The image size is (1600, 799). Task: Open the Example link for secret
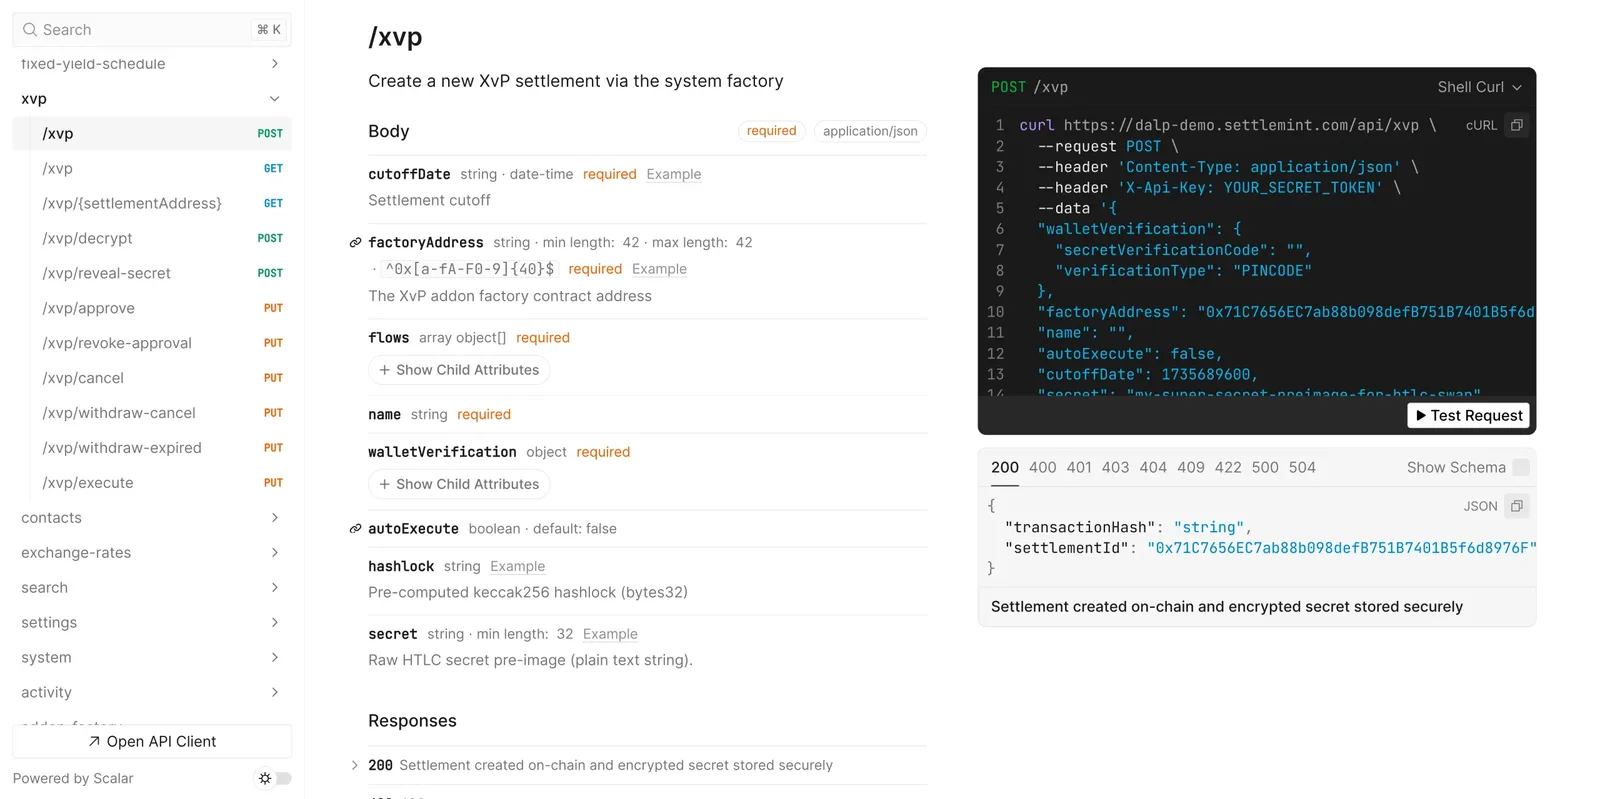(x=610, y=634)
